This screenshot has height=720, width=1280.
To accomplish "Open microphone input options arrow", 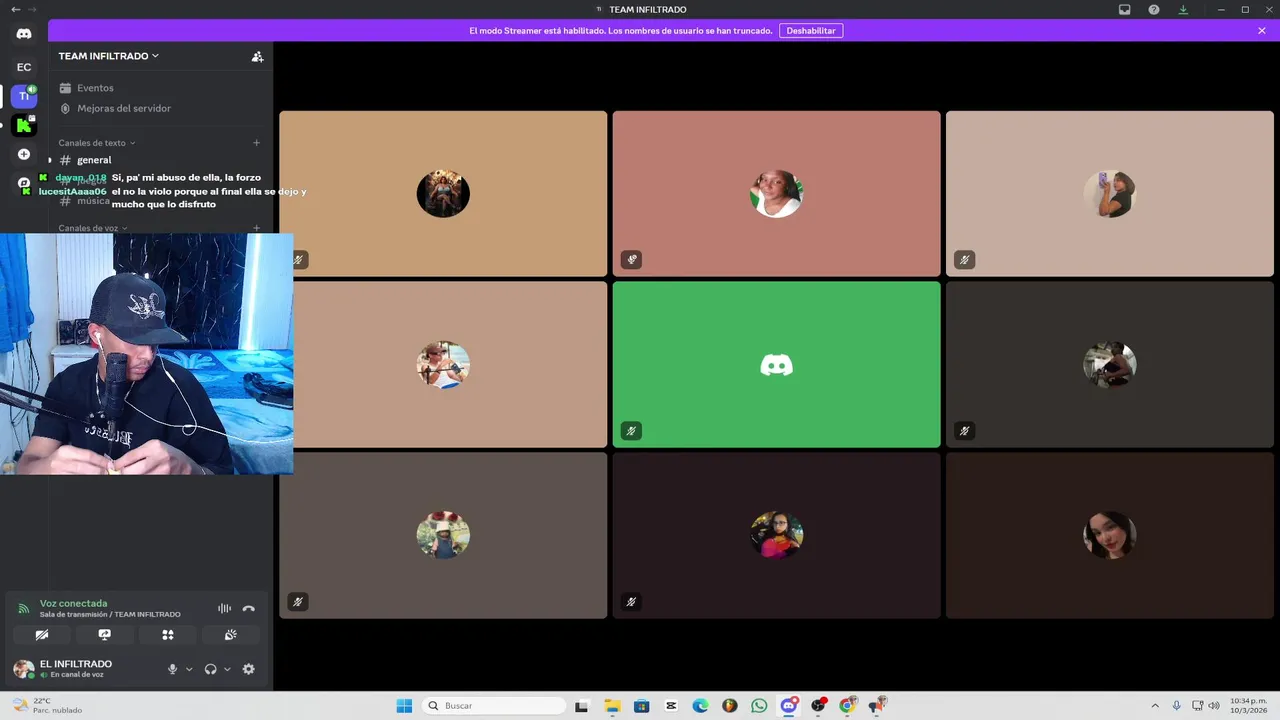I will point(189,669).
